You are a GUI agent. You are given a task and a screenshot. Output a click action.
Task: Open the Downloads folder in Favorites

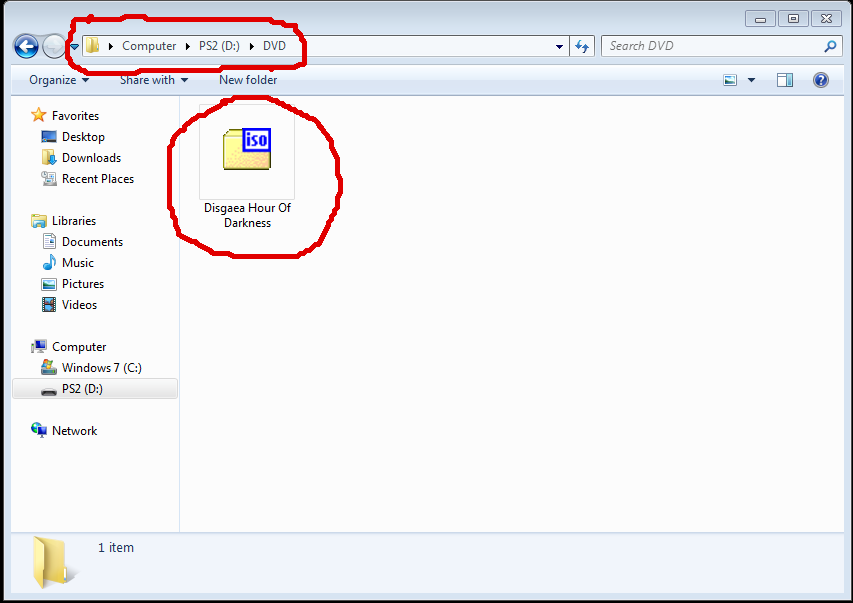tap(90, 158)
